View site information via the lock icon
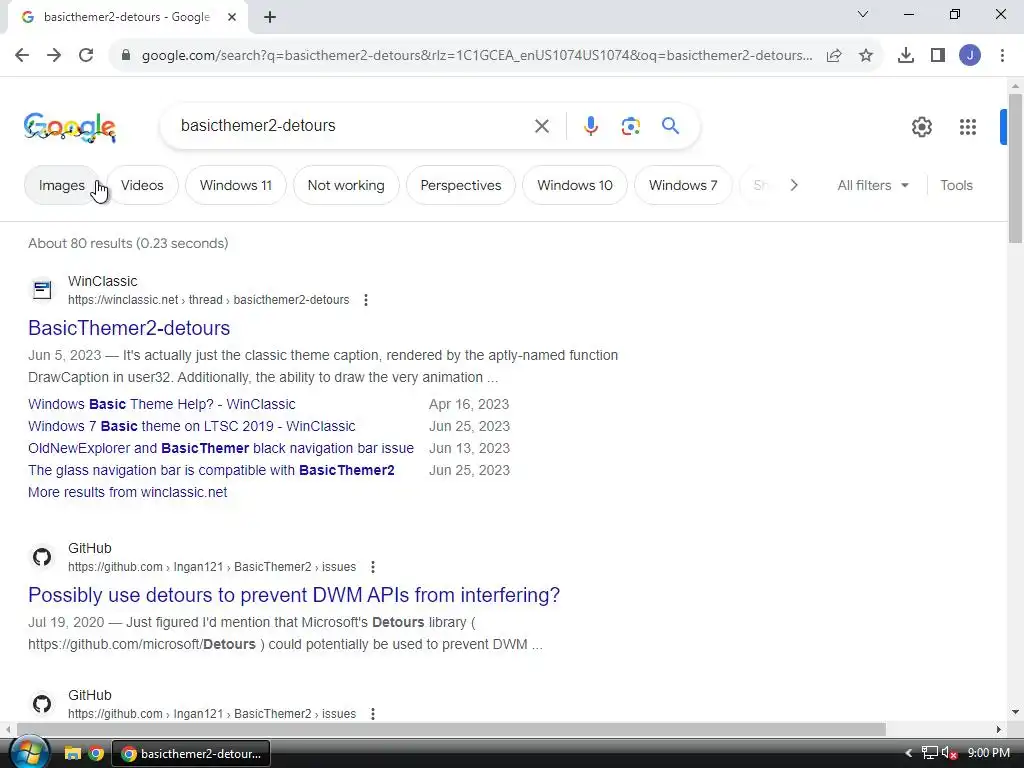Screen dimensions: 1024x768 coord(126,55)
